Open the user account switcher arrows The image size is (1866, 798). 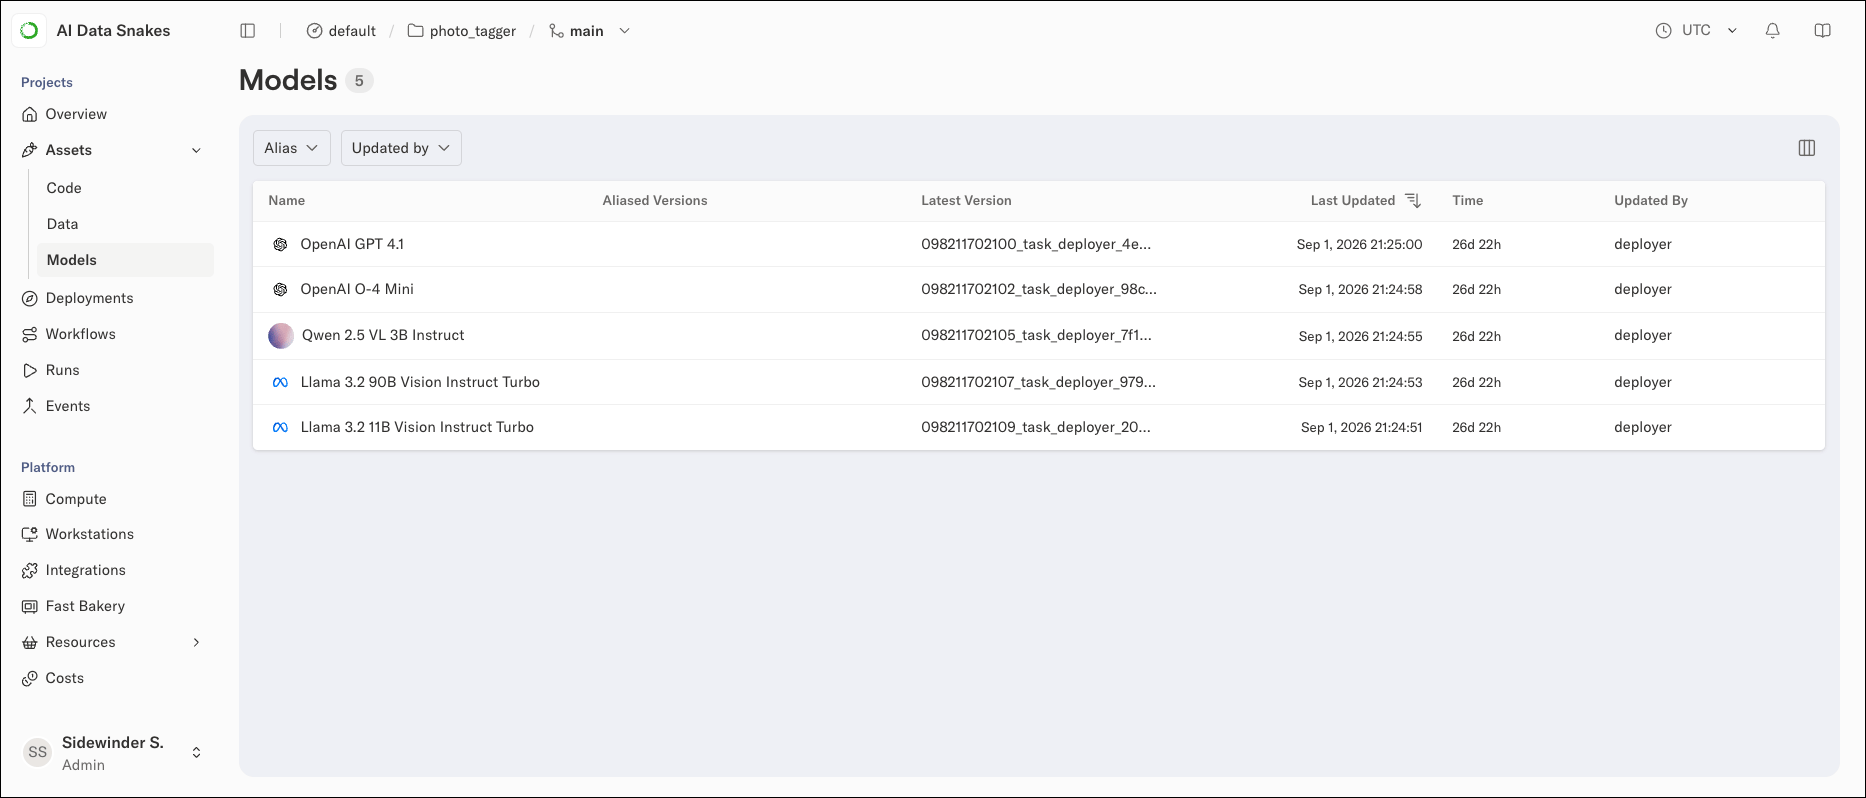pos(196,753)
